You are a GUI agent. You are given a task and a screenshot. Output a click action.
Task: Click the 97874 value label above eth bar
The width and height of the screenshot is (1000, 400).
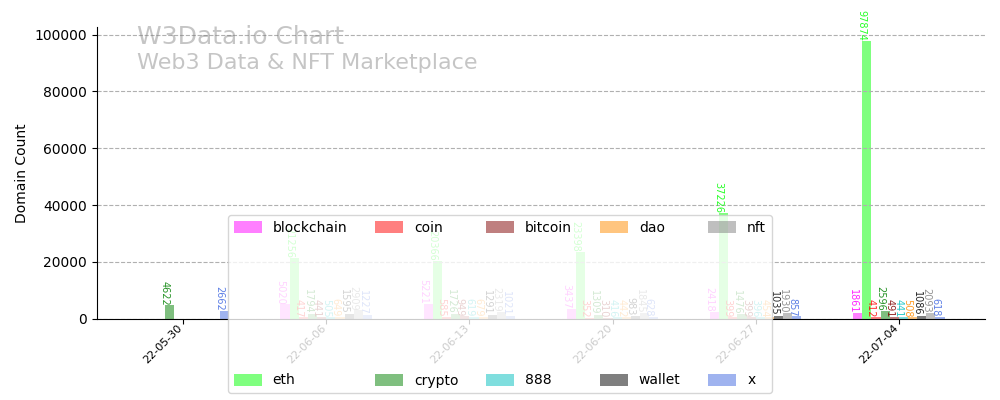click(862, 25)
